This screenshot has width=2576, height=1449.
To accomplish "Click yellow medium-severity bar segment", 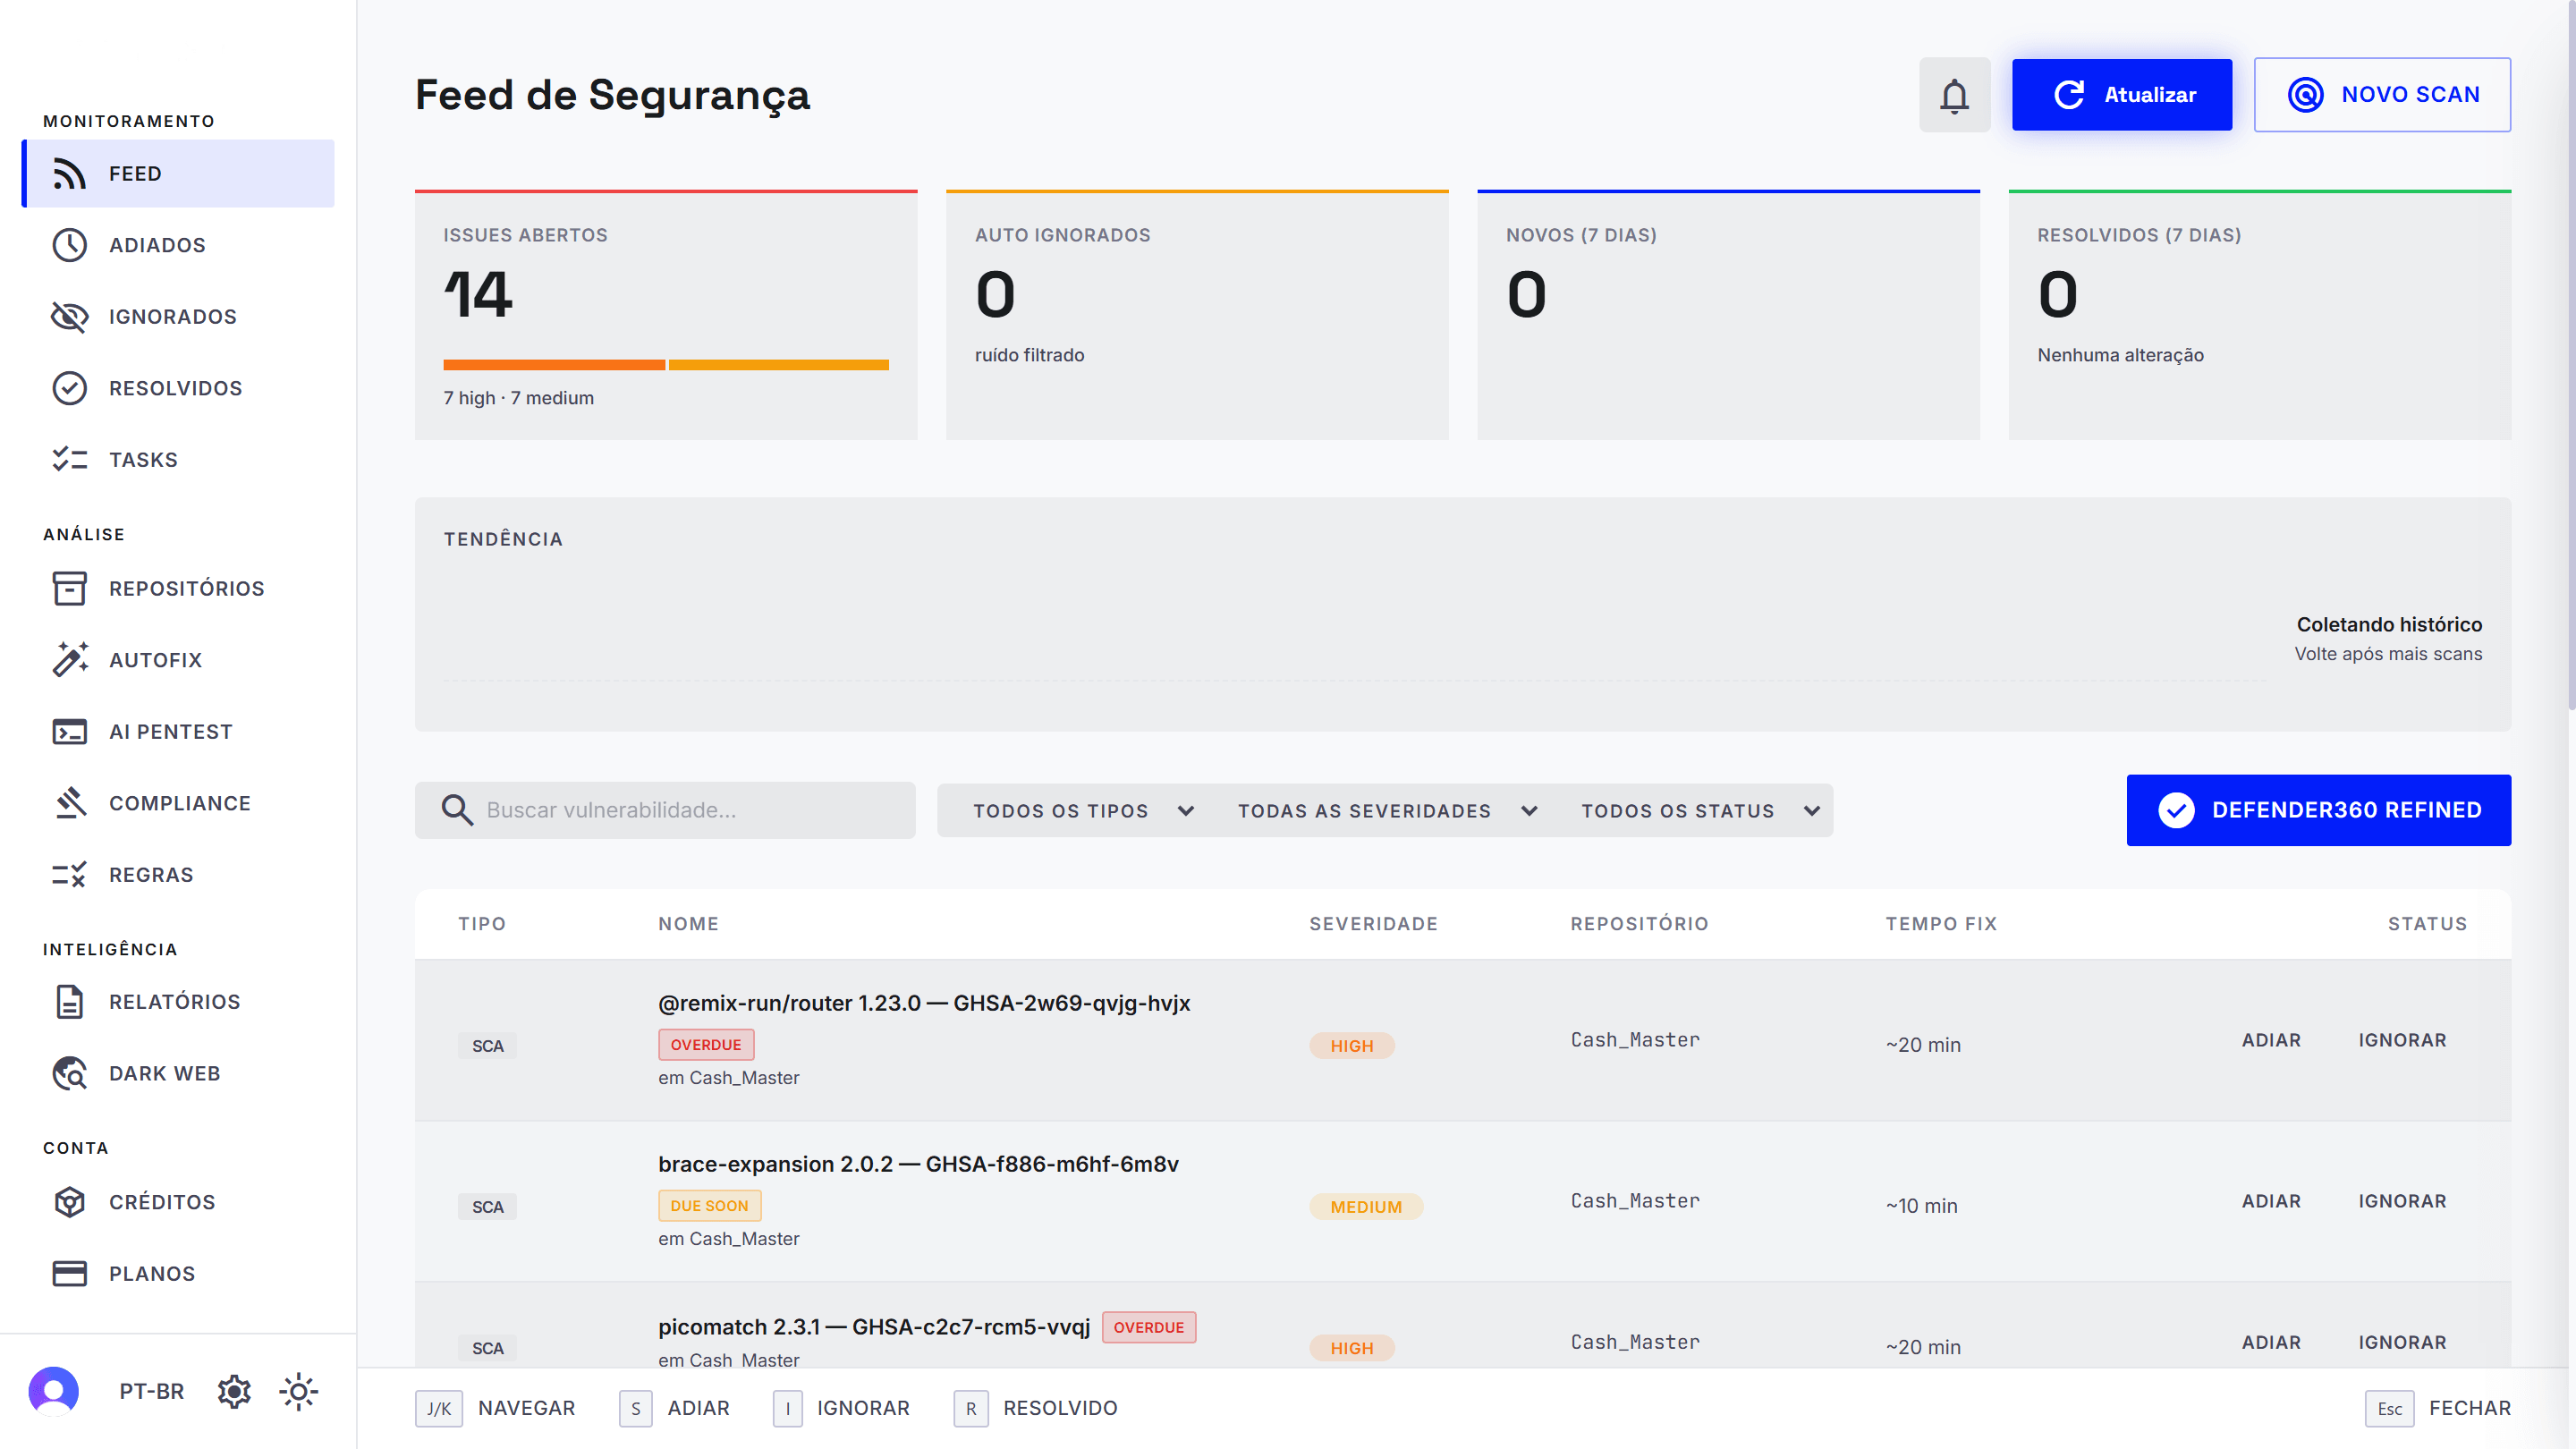I will click(779, 365).
